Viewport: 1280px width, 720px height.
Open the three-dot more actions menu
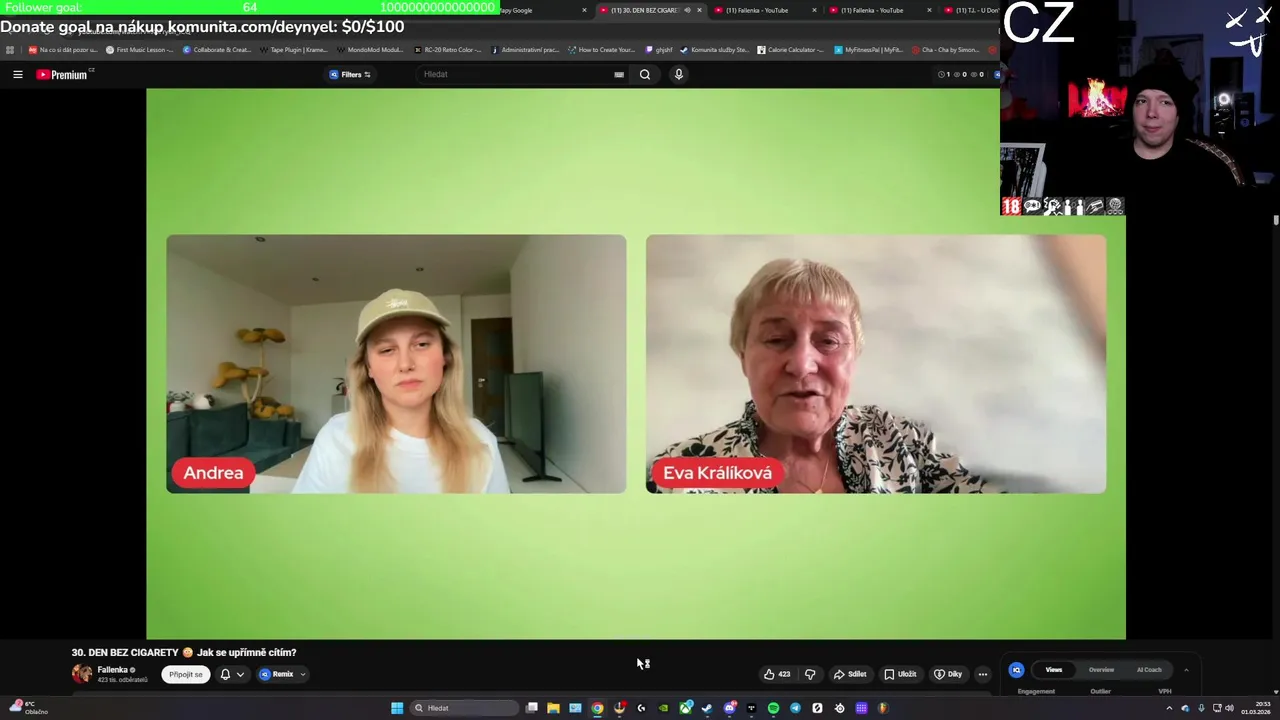click(982, 674)
